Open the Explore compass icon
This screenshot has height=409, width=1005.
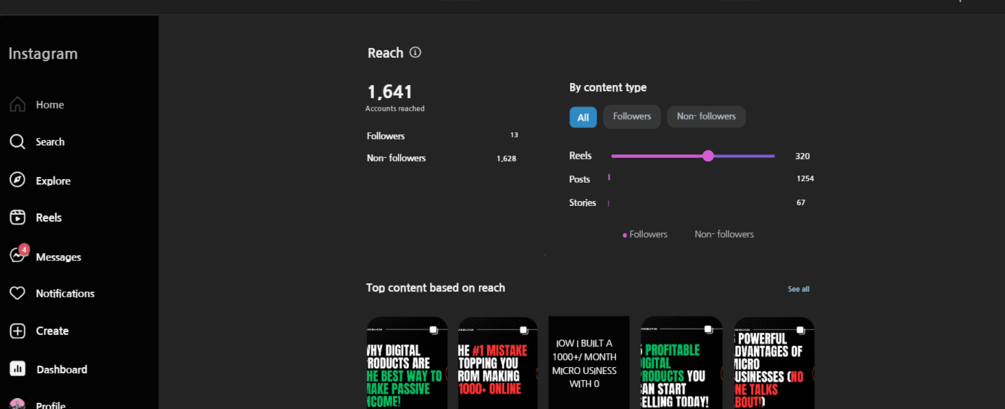17,181
